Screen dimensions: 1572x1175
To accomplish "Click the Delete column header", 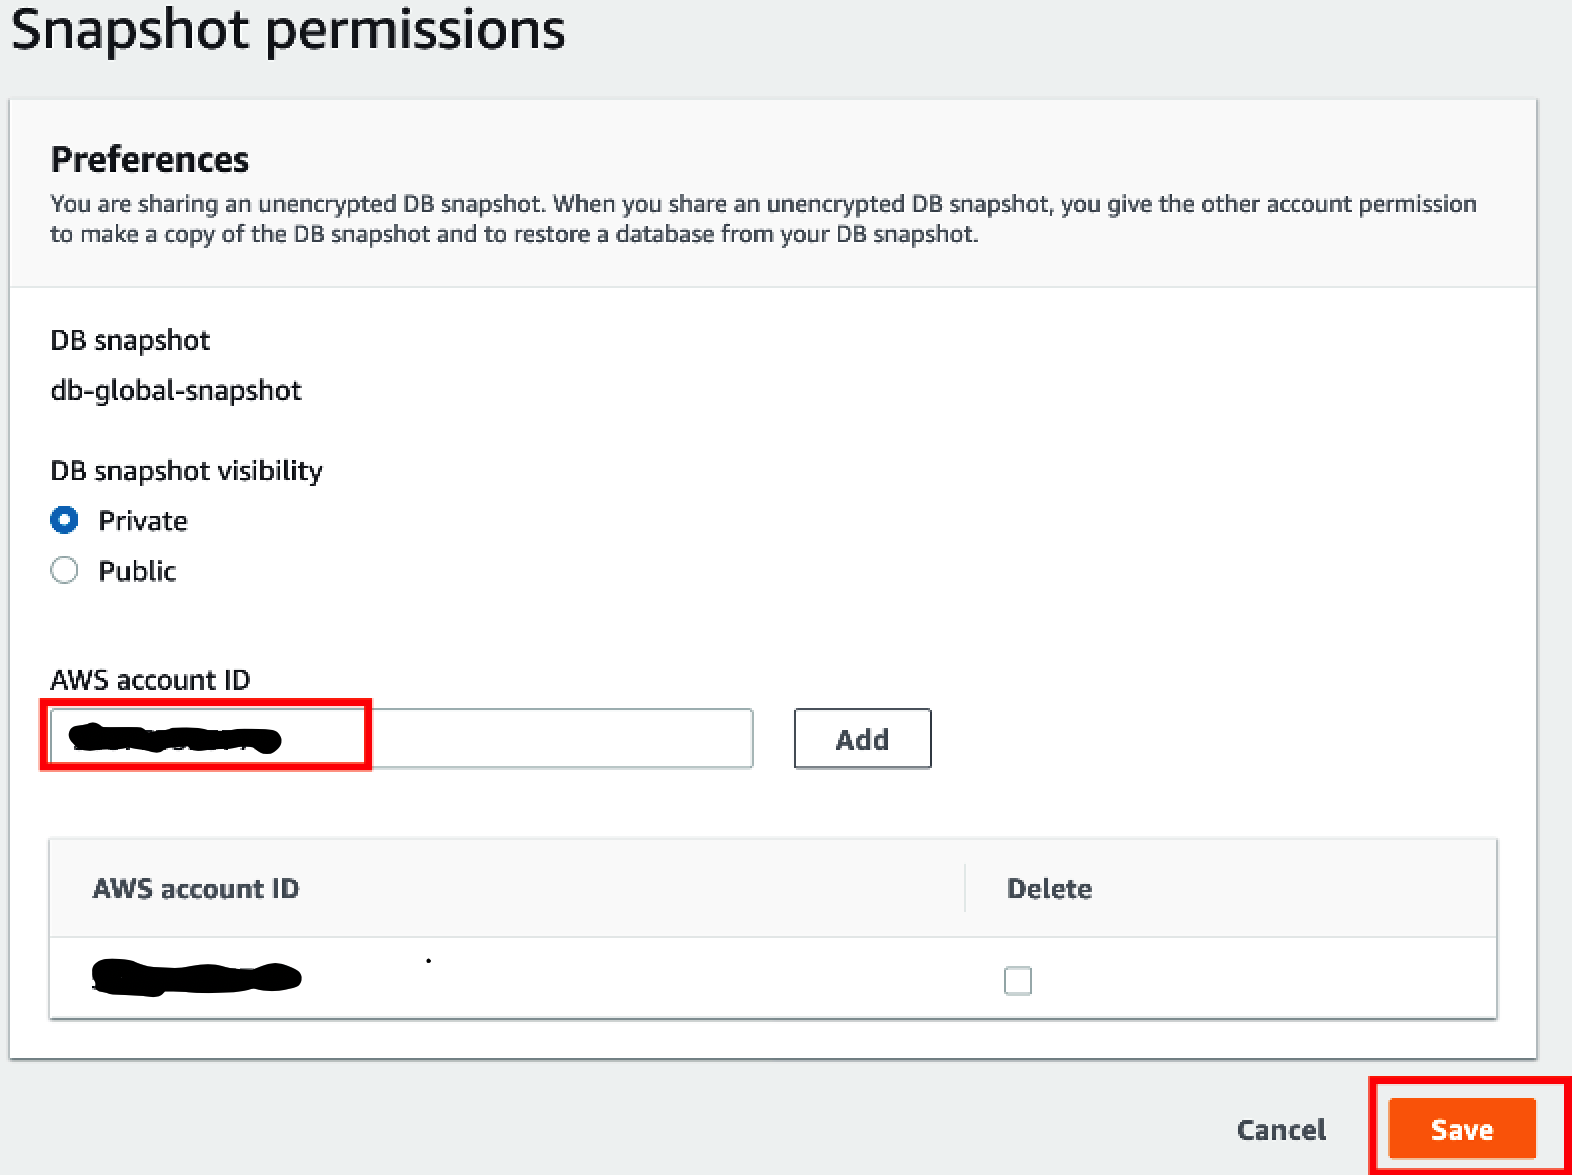I will (x=1049, y=888).
